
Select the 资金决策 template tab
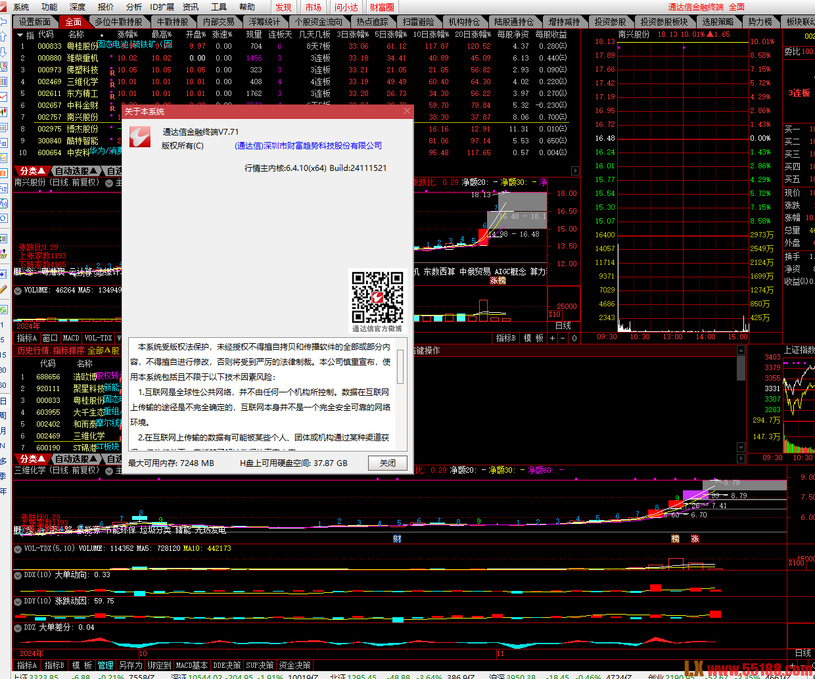tap(295, 665)
